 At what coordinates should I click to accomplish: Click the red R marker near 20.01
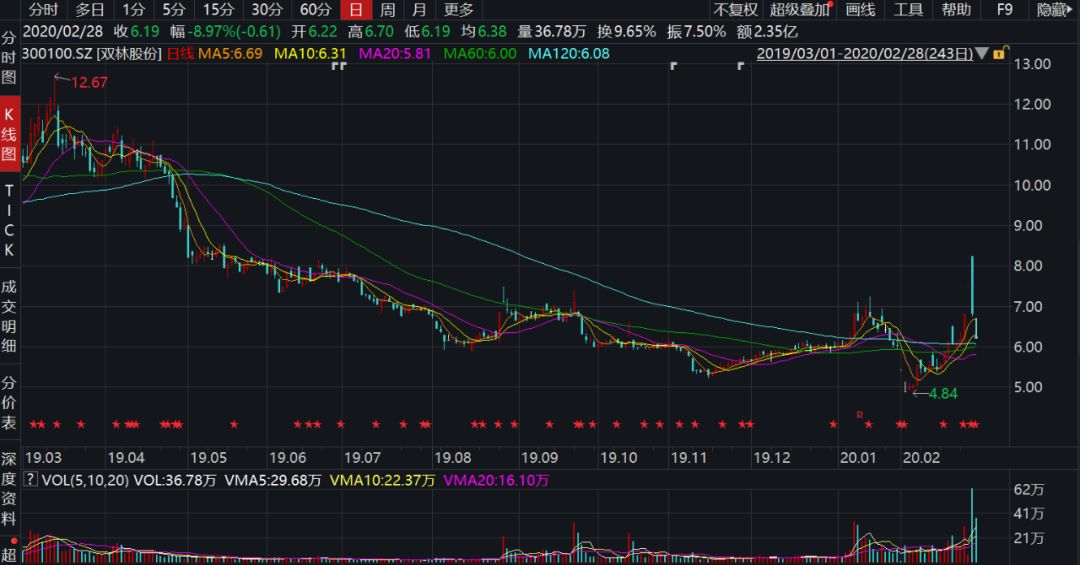coord(858,414)
